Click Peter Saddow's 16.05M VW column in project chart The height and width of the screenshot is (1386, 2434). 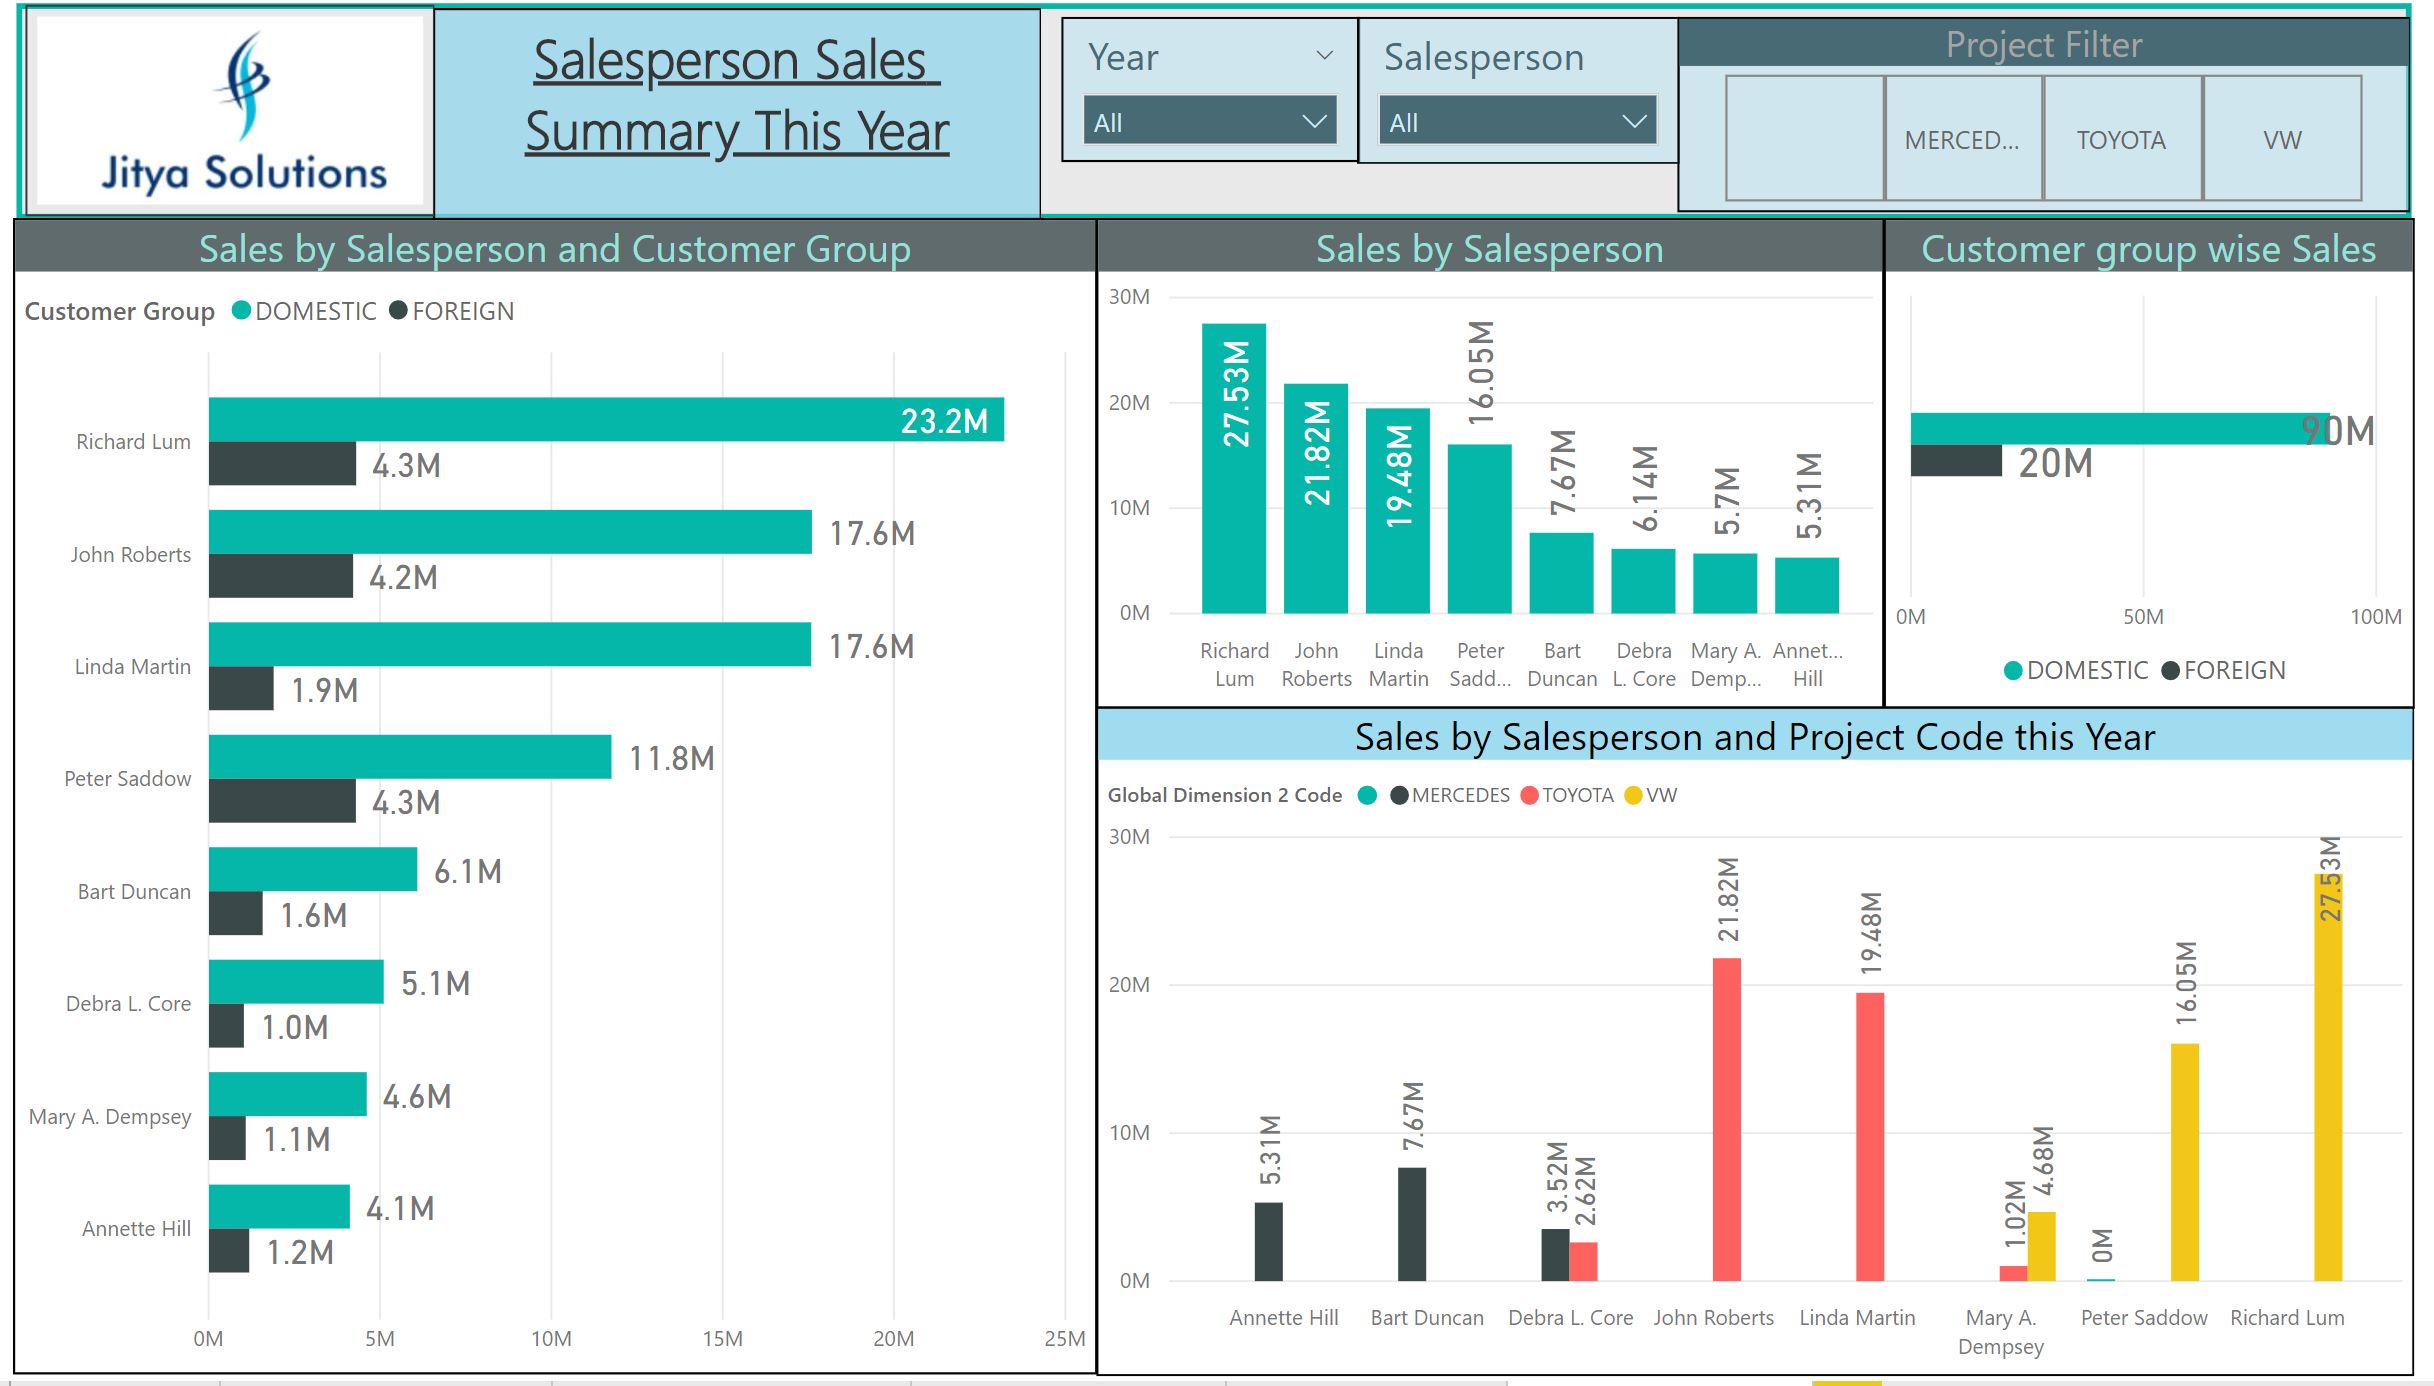2185,1162
